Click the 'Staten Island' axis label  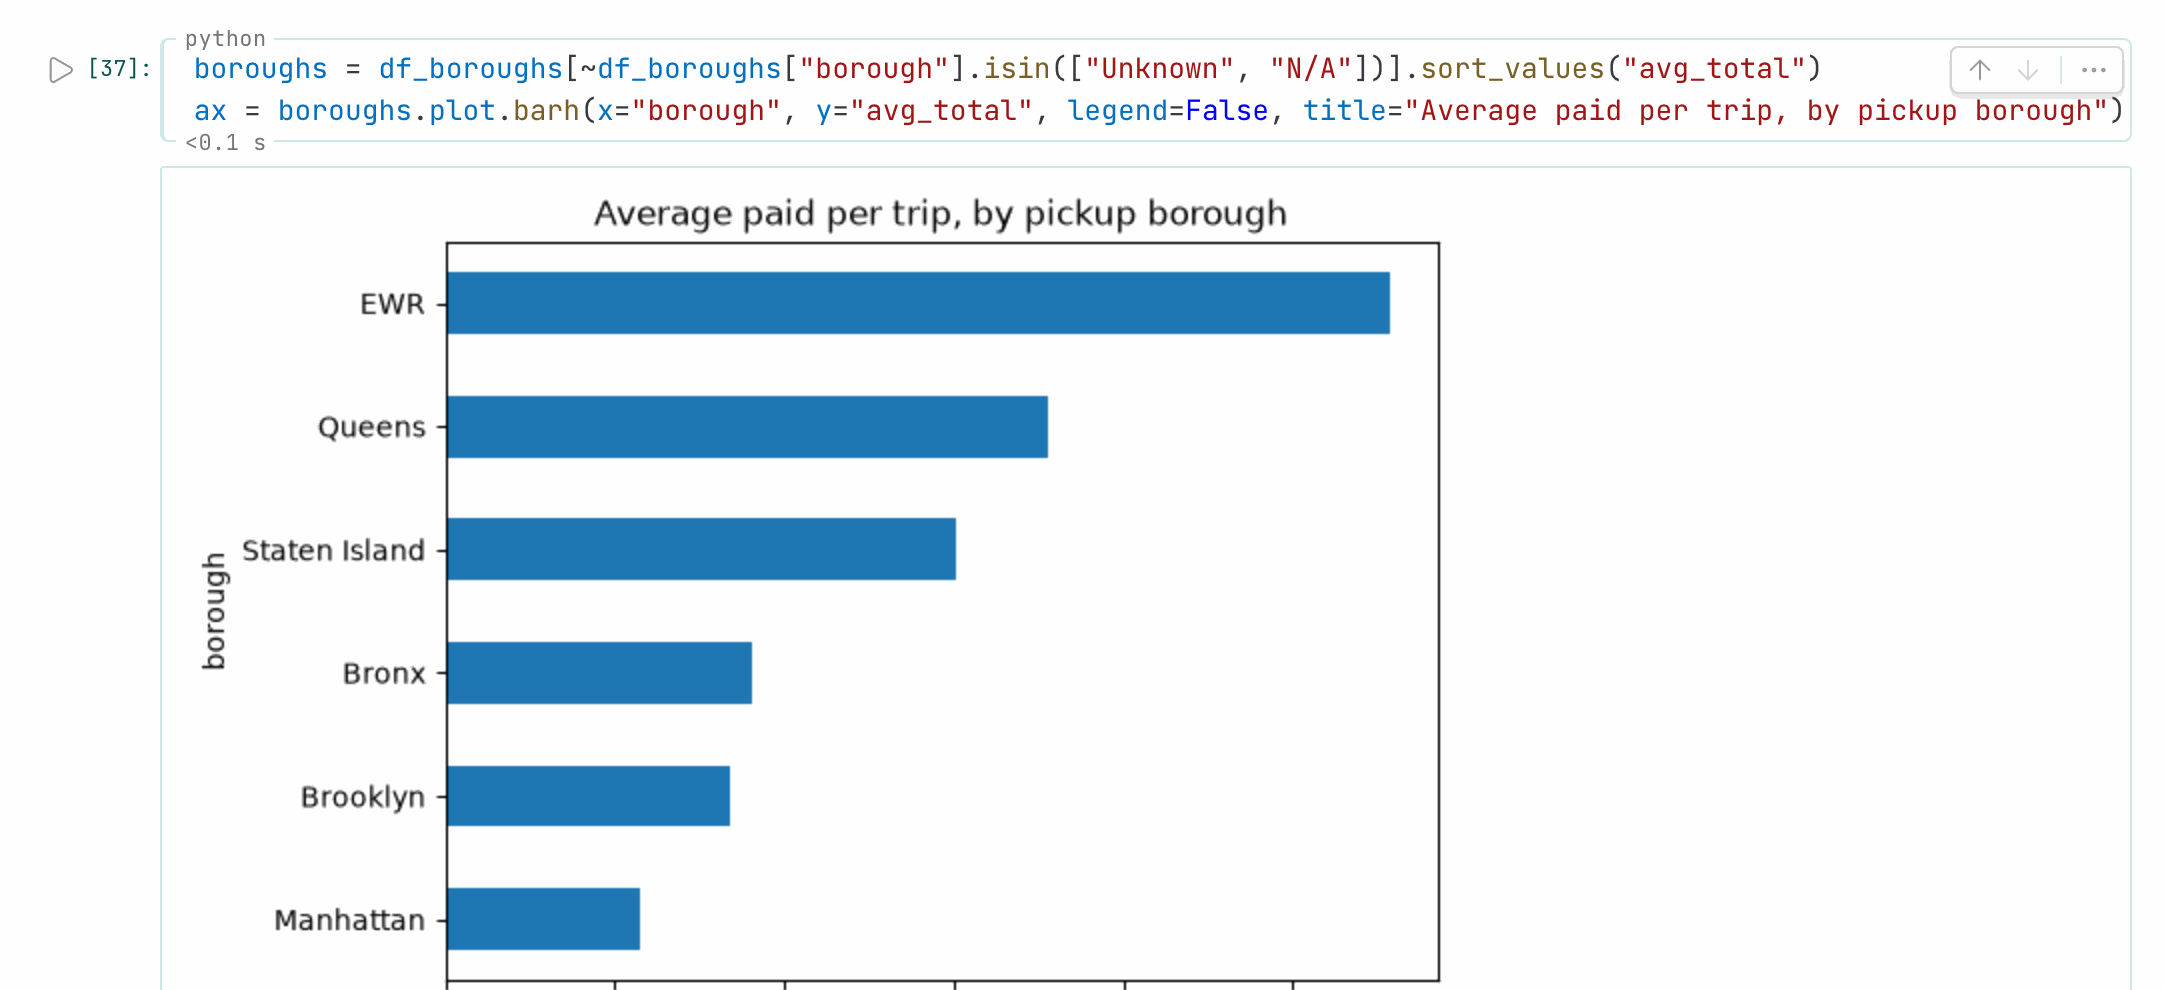tap(334, 550)
